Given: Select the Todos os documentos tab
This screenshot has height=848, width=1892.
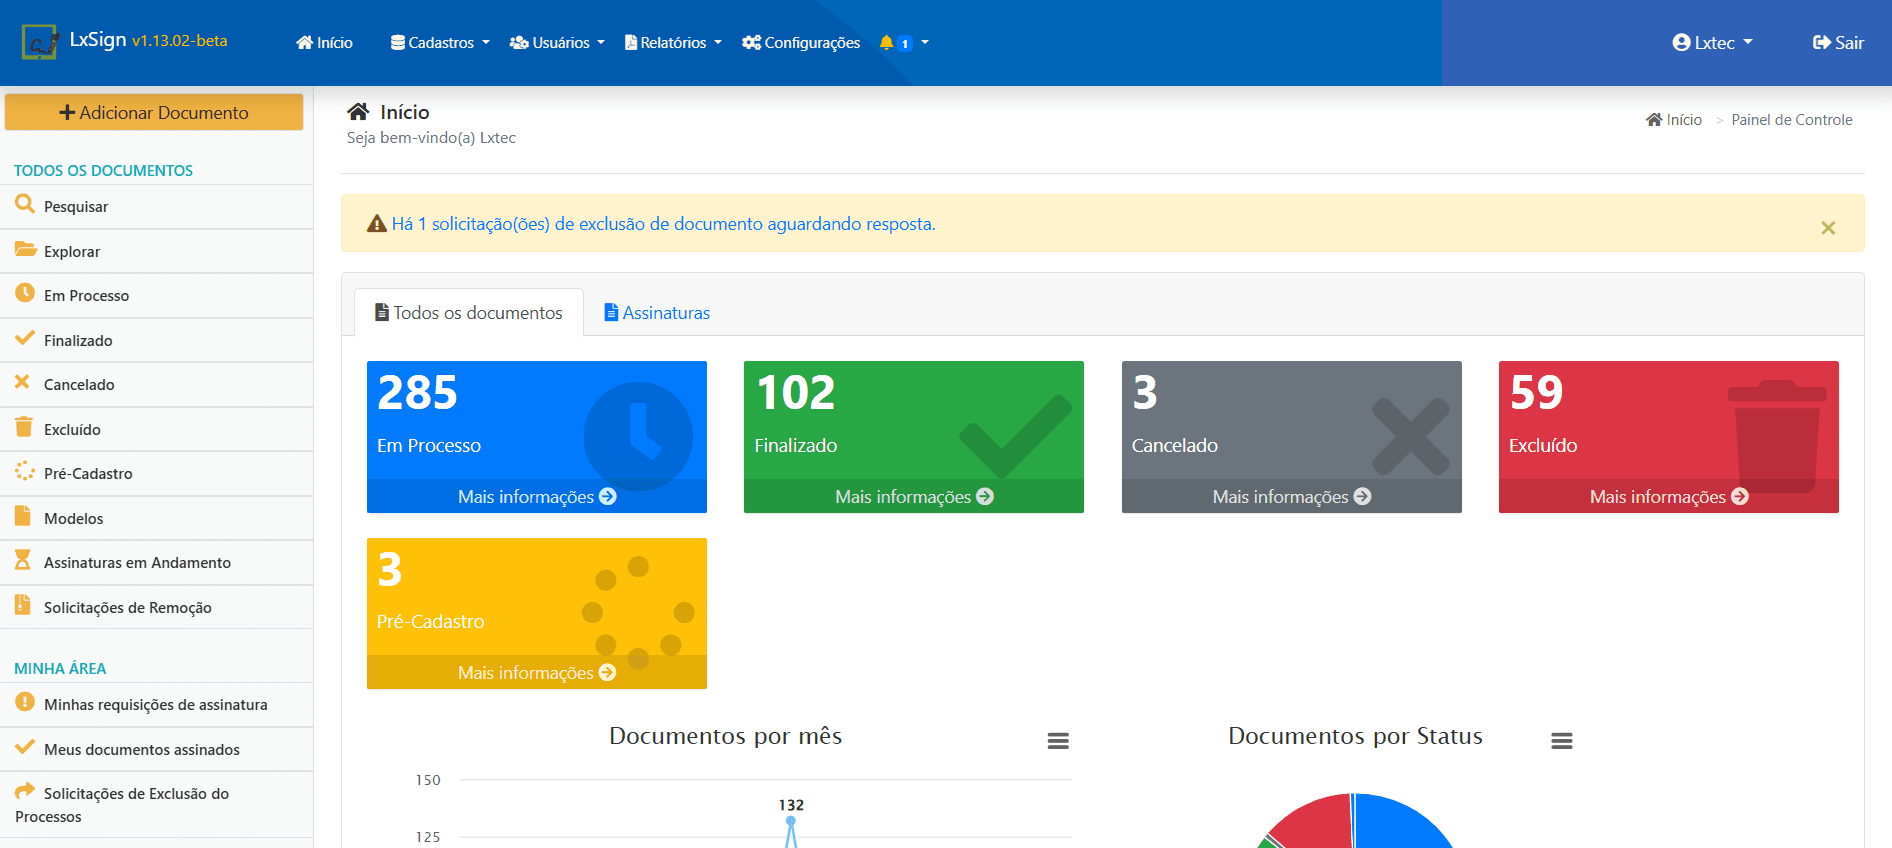Looking at the screenshot, I should (469, 313).
